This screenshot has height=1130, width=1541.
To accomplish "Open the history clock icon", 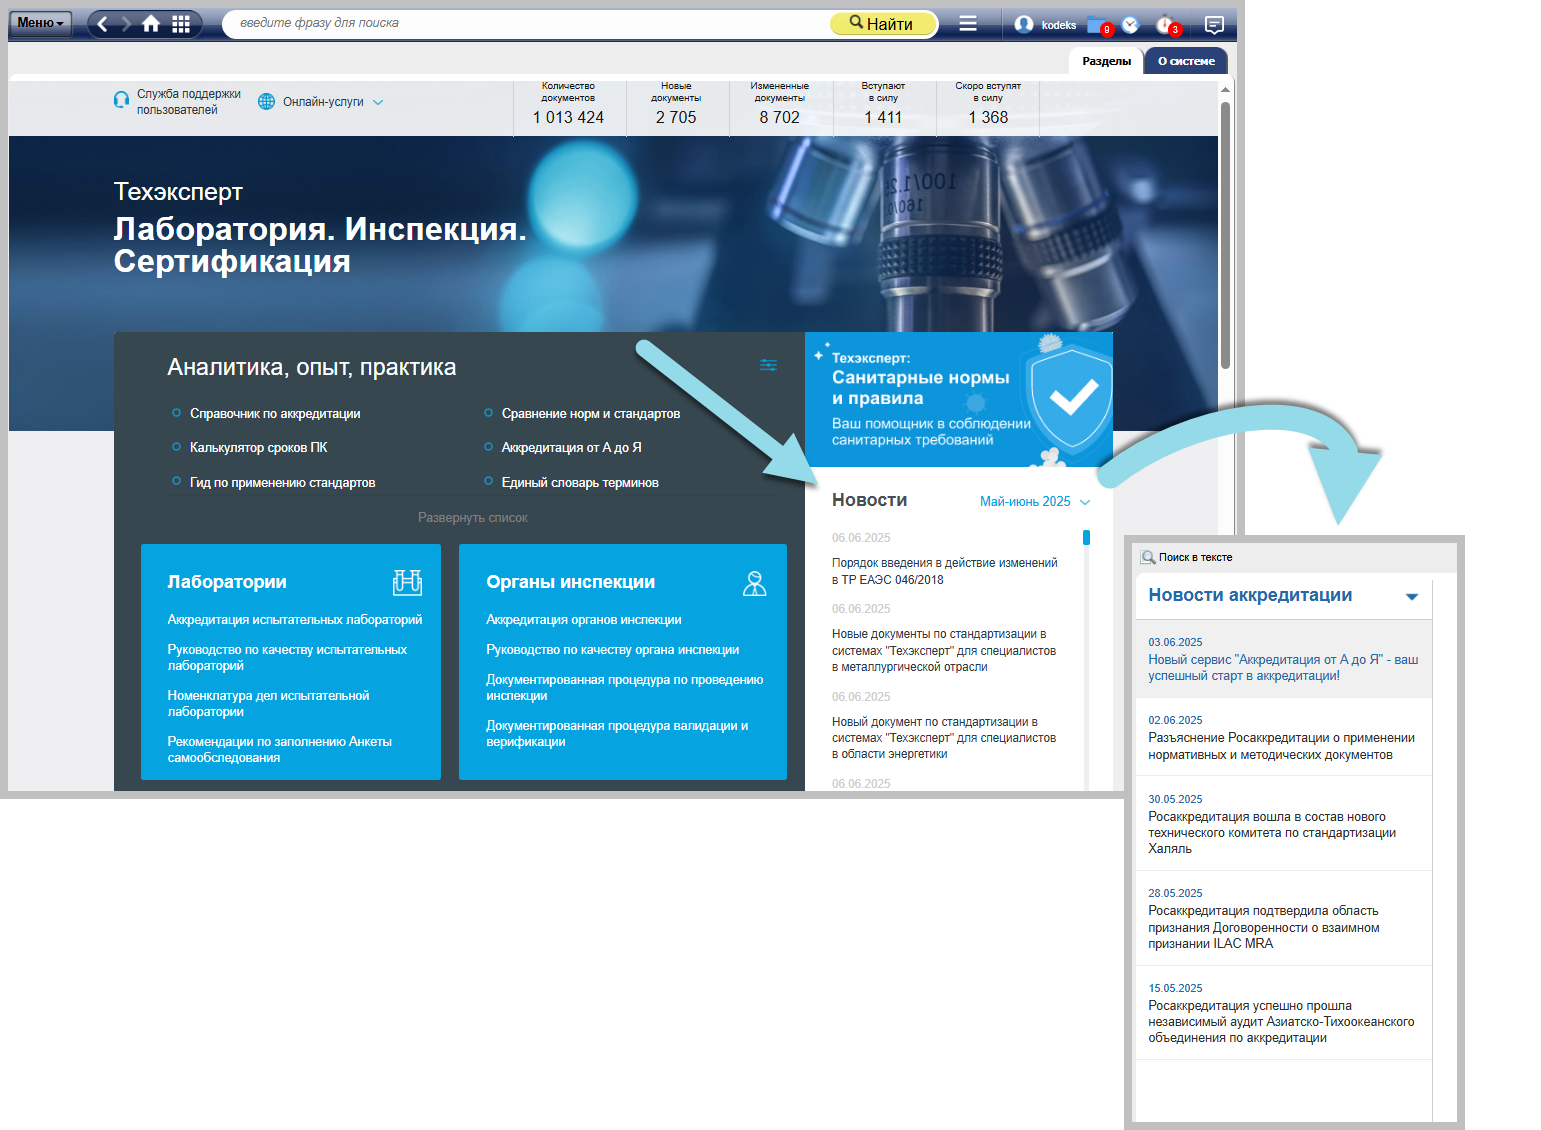I will (1131, 24).
